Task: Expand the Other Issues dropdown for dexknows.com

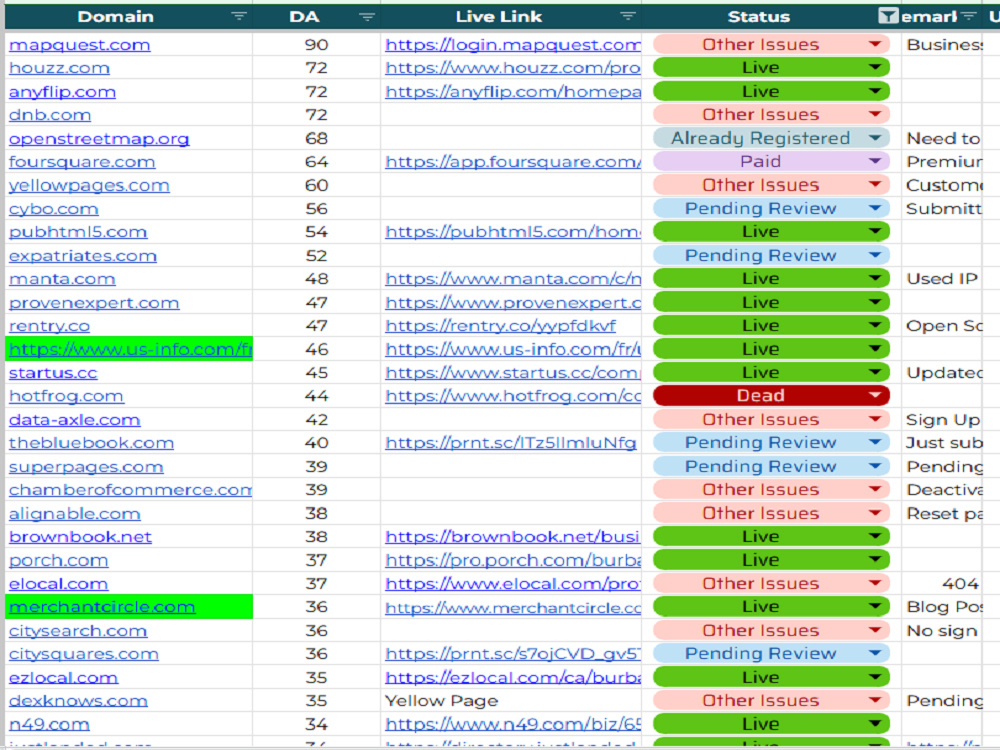Action: click(x=875, y=700)
